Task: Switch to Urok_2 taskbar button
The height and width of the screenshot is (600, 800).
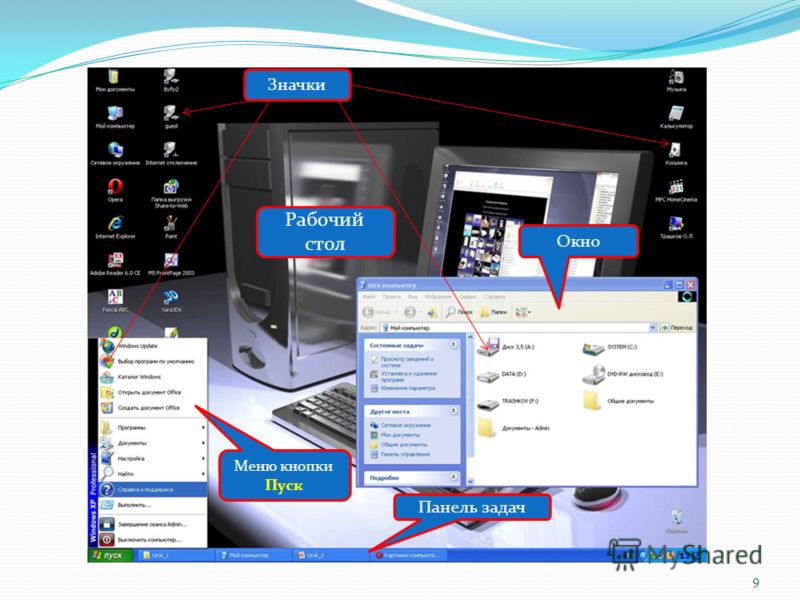Action: pos(330,555)
